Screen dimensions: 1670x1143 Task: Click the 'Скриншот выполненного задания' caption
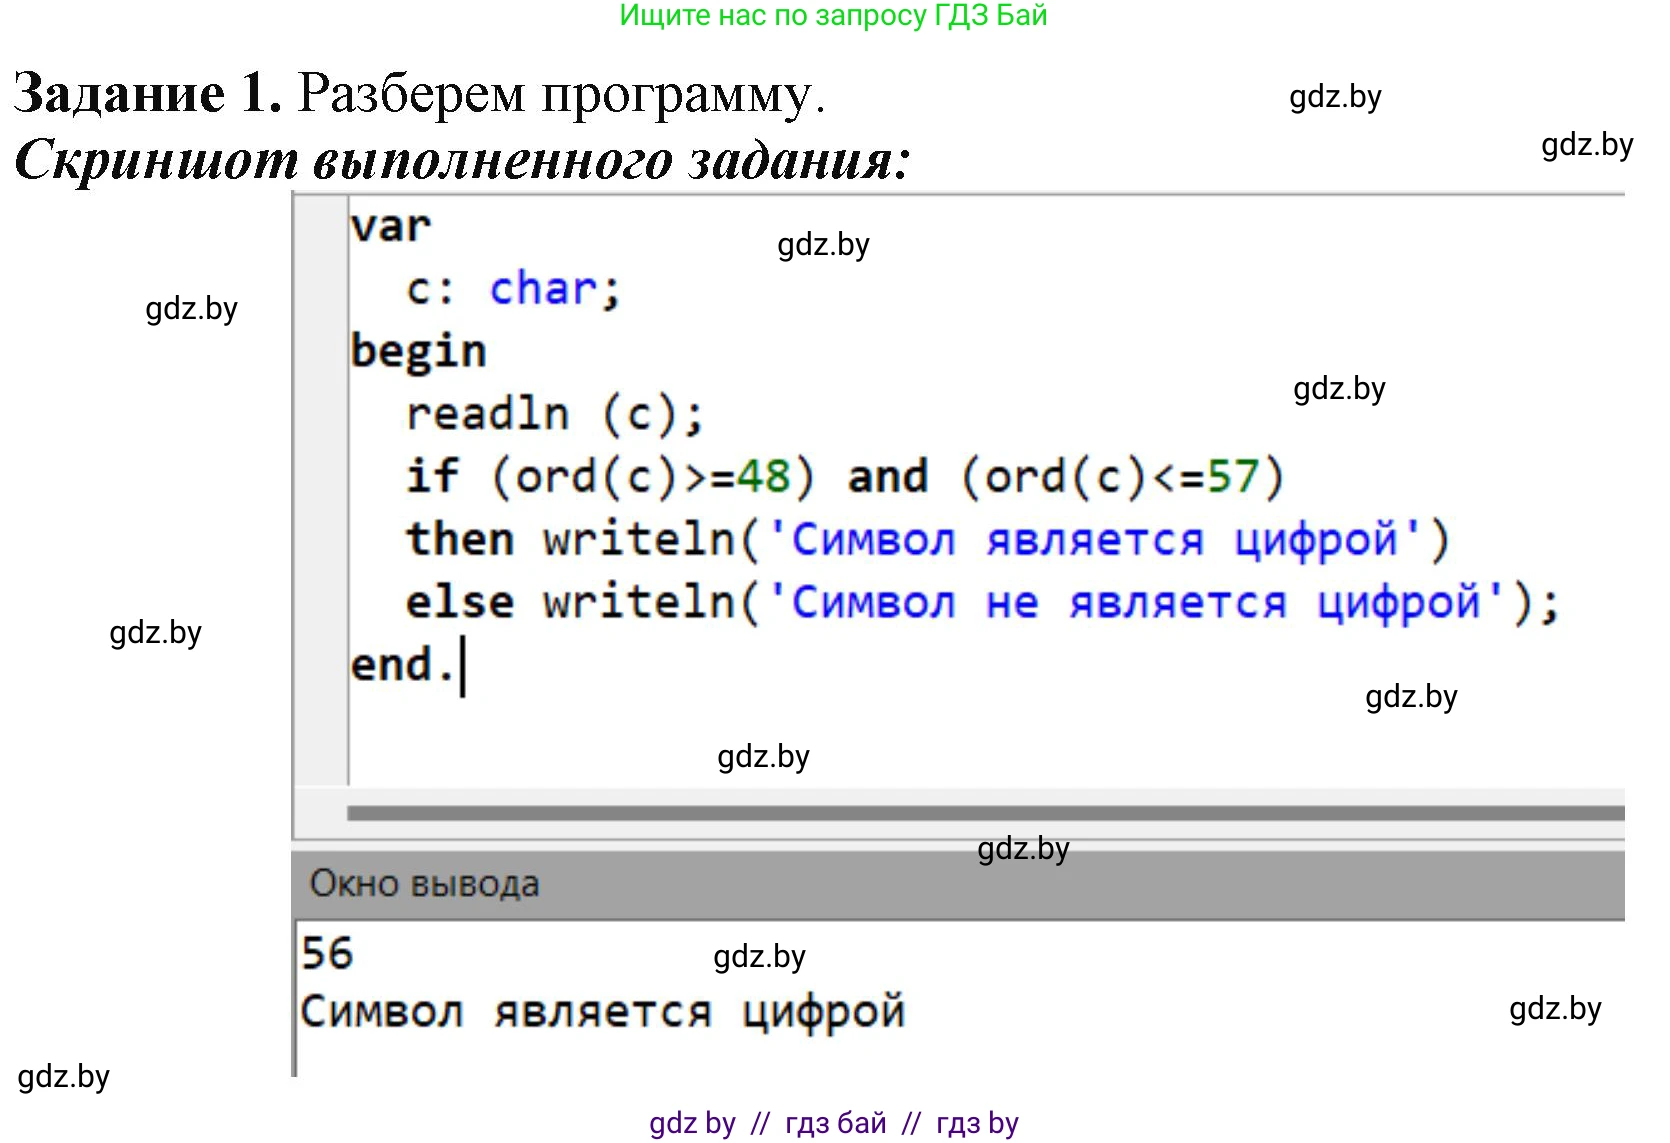point(462,160)
